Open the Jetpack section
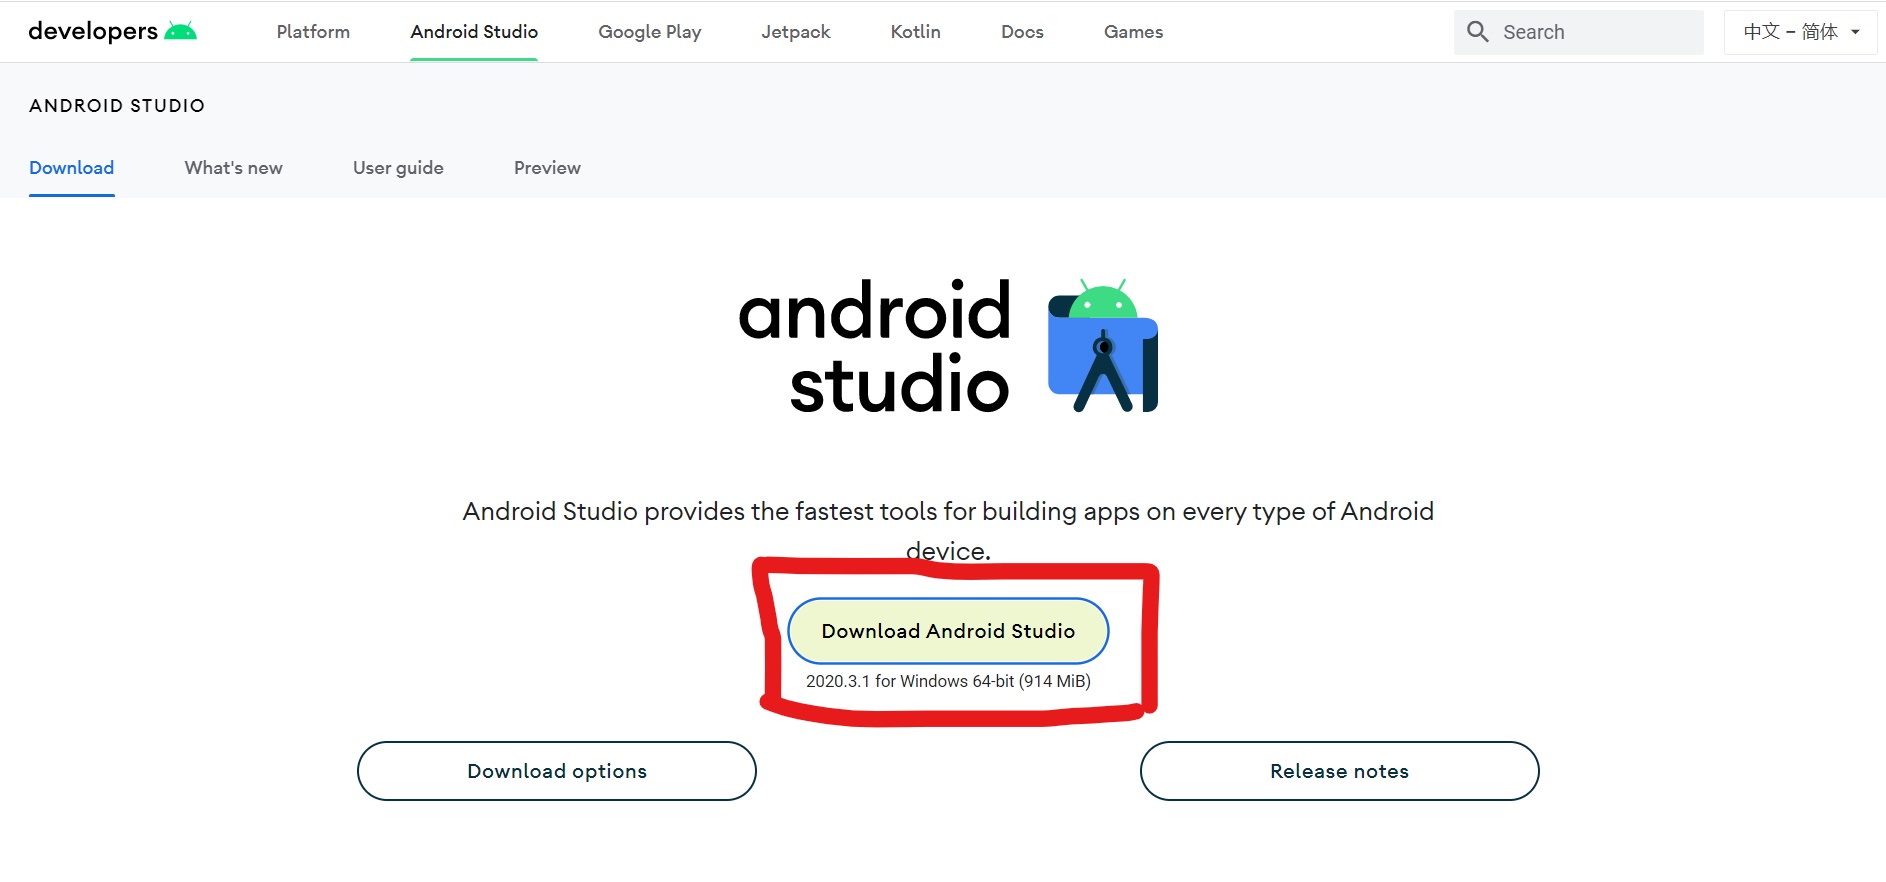The image size is (1886, 882). click(x=796, y=32)
